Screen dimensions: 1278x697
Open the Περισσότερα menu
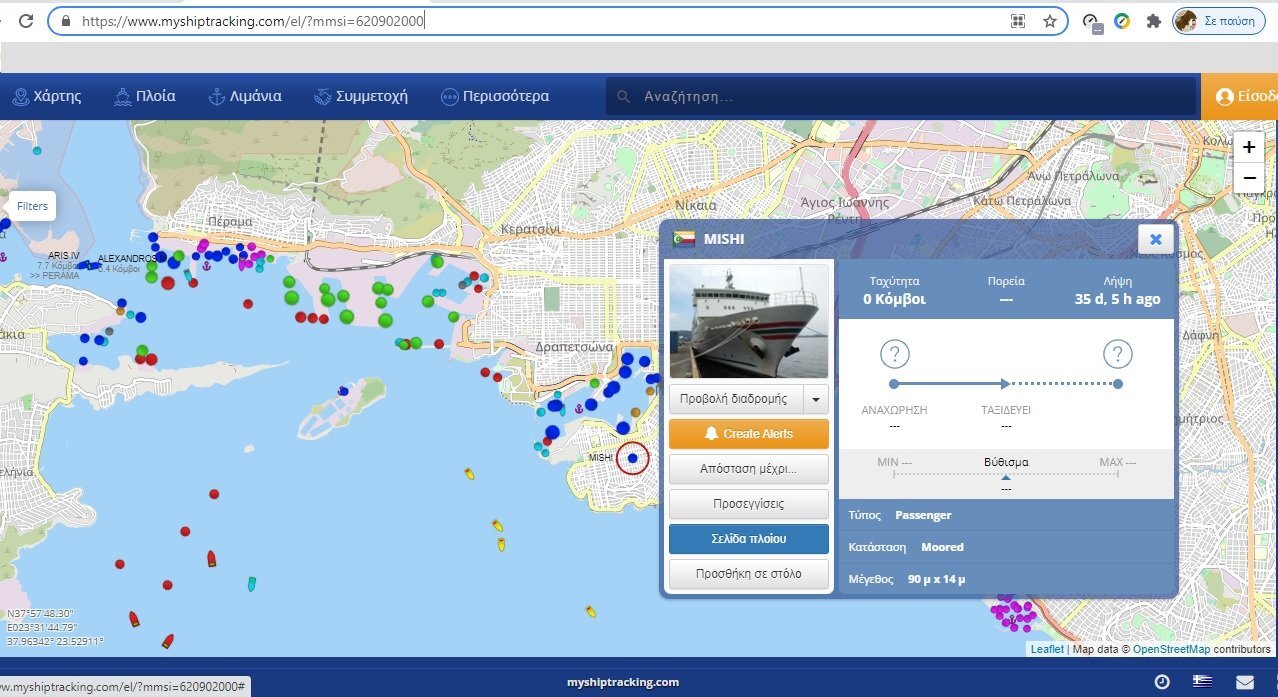click(494, 97)
